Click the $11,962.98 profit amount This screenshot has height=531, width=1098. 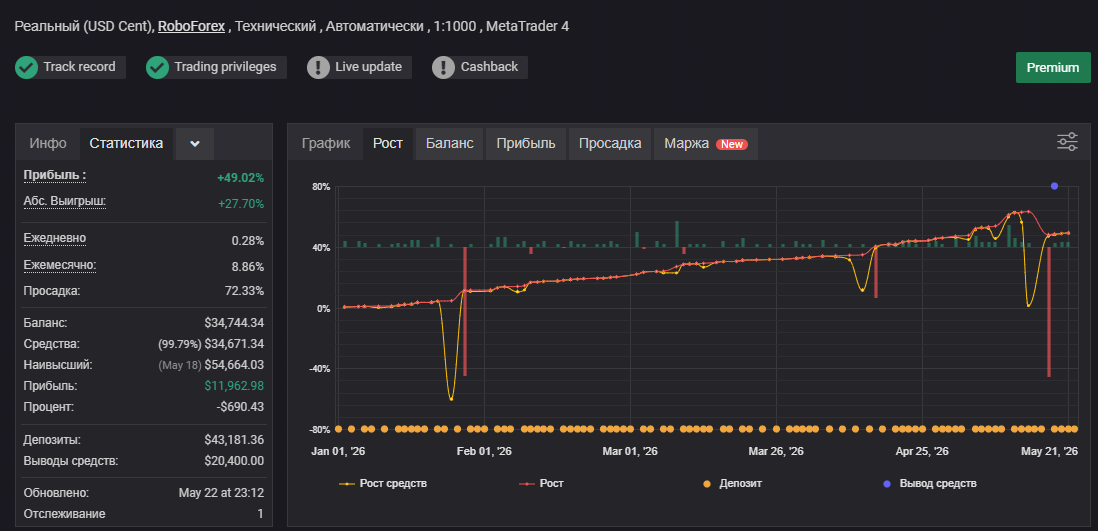point(234,386)
